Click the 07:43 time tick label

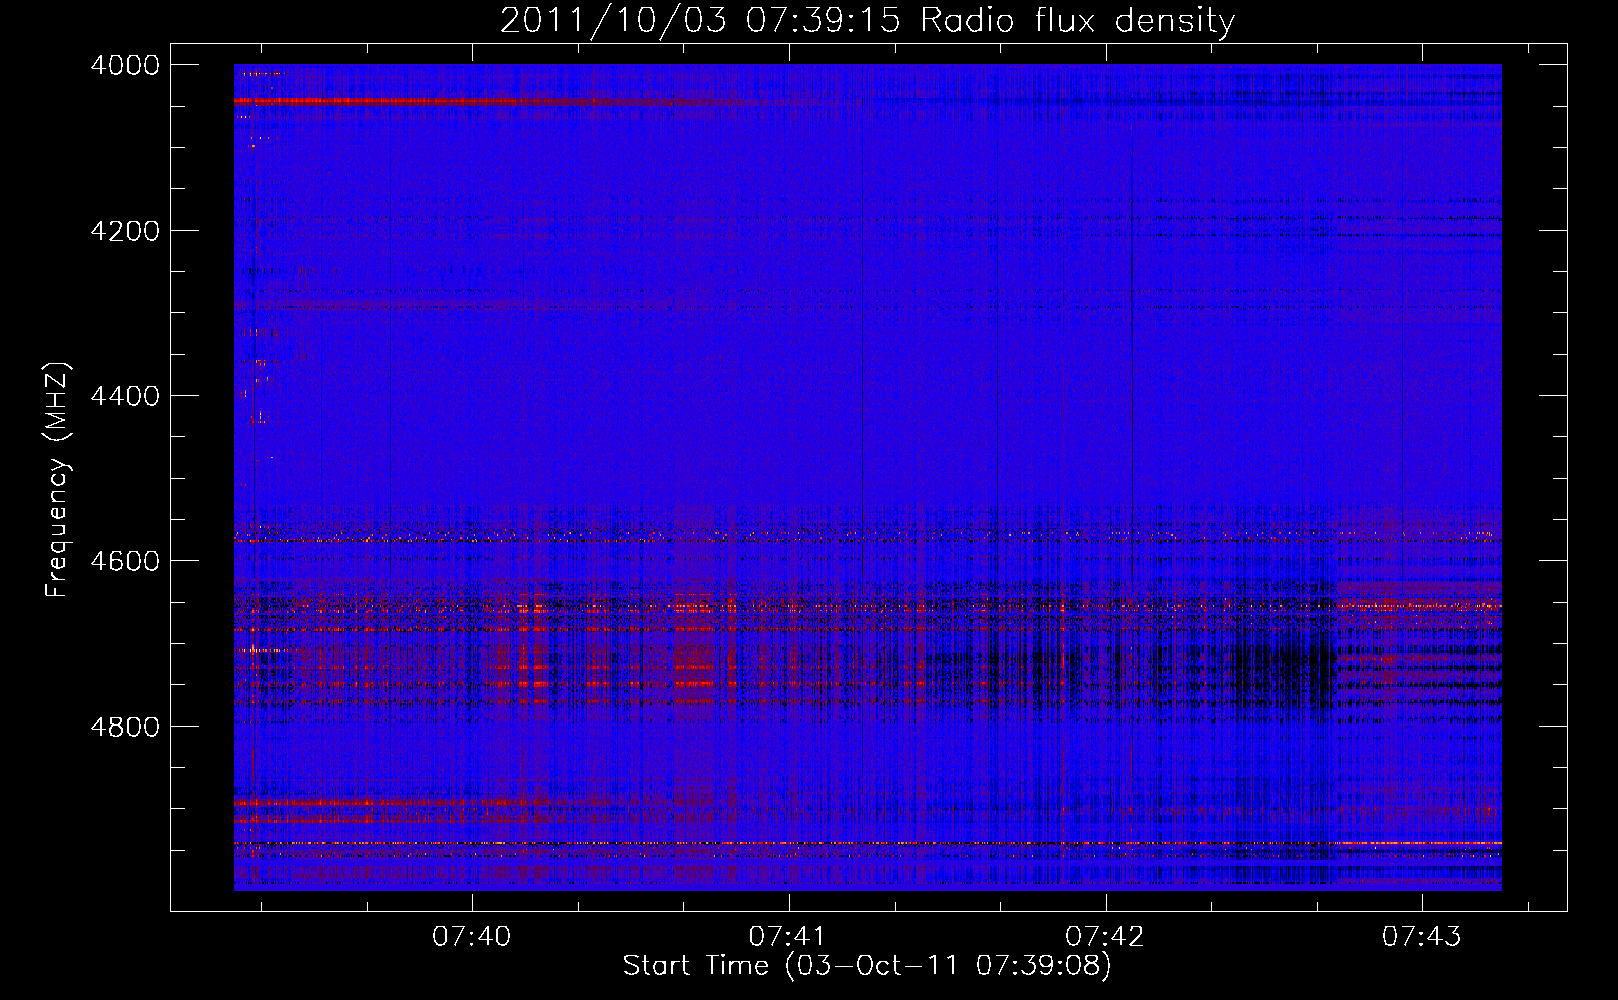coord(1422,937)
